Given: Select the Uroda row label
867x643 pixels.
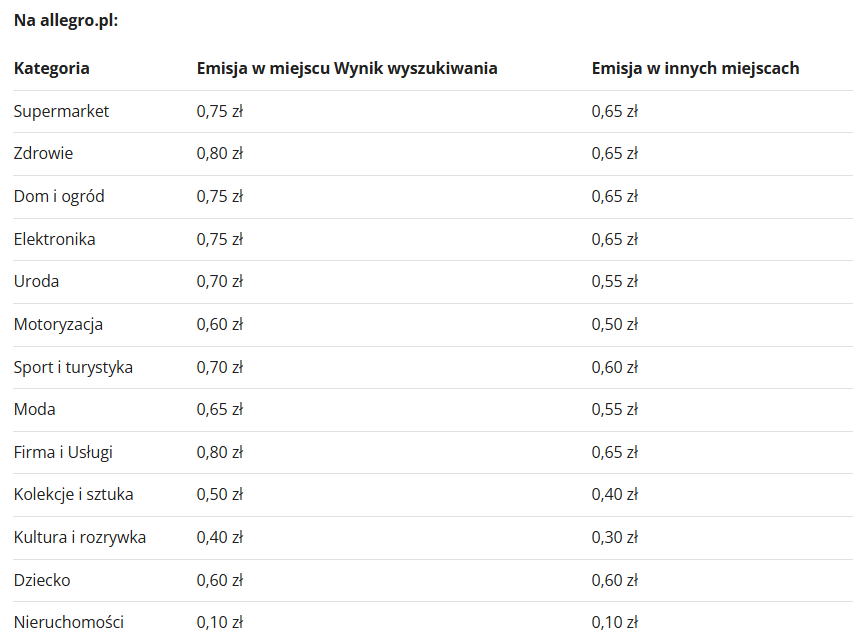Looking at the screenshot, I should coord(36,281).
